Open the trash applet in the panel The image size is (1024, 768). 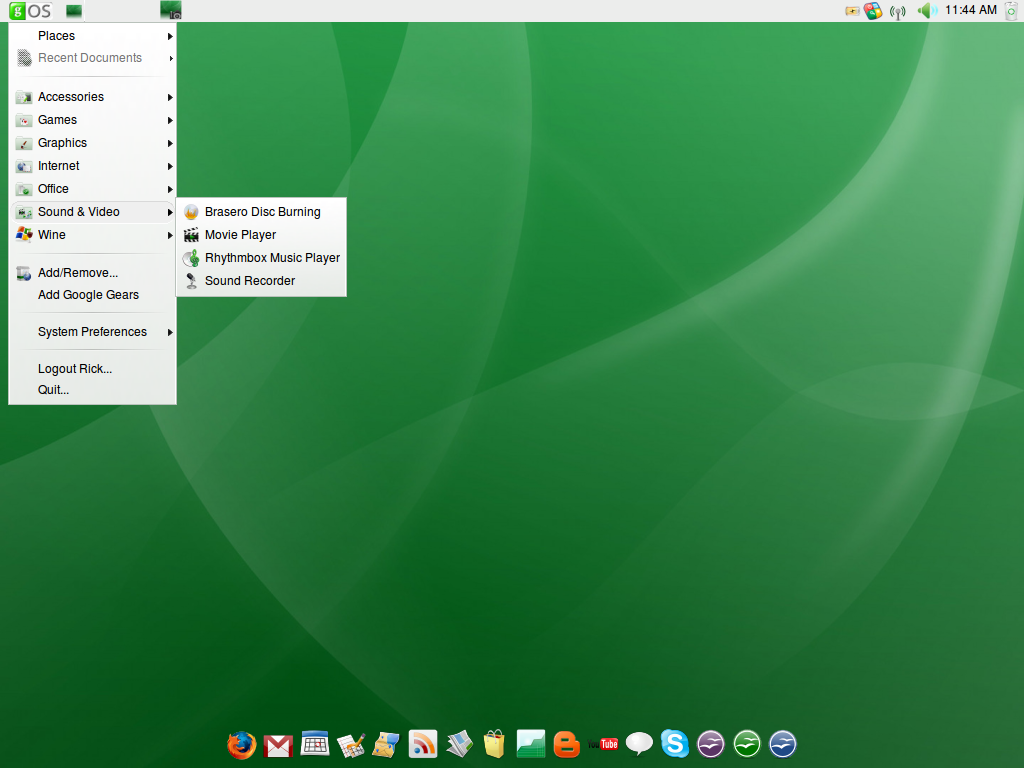1012,10
